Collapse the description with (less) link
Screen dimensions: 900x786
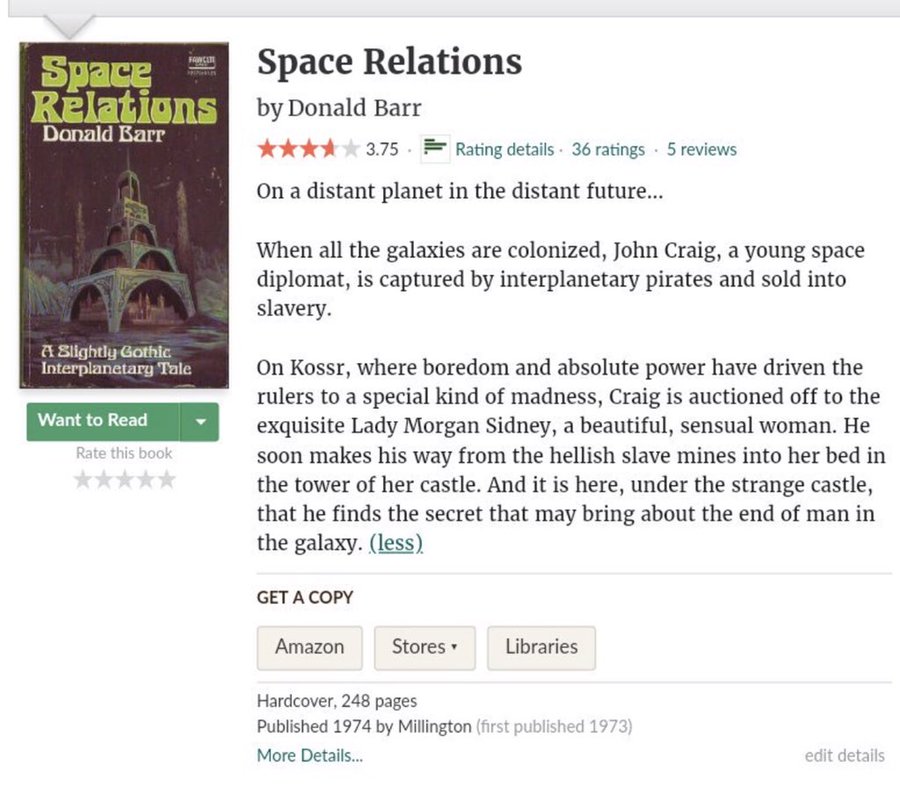pos(395,543)
